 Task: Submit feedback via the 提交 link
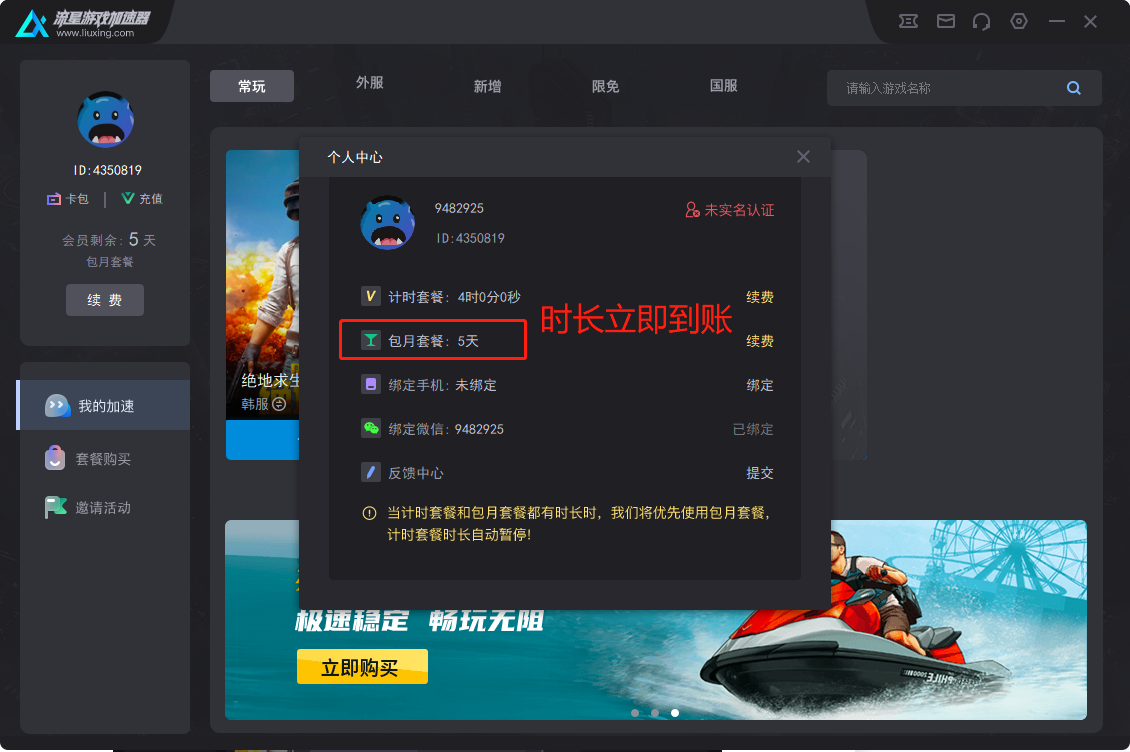760,473
